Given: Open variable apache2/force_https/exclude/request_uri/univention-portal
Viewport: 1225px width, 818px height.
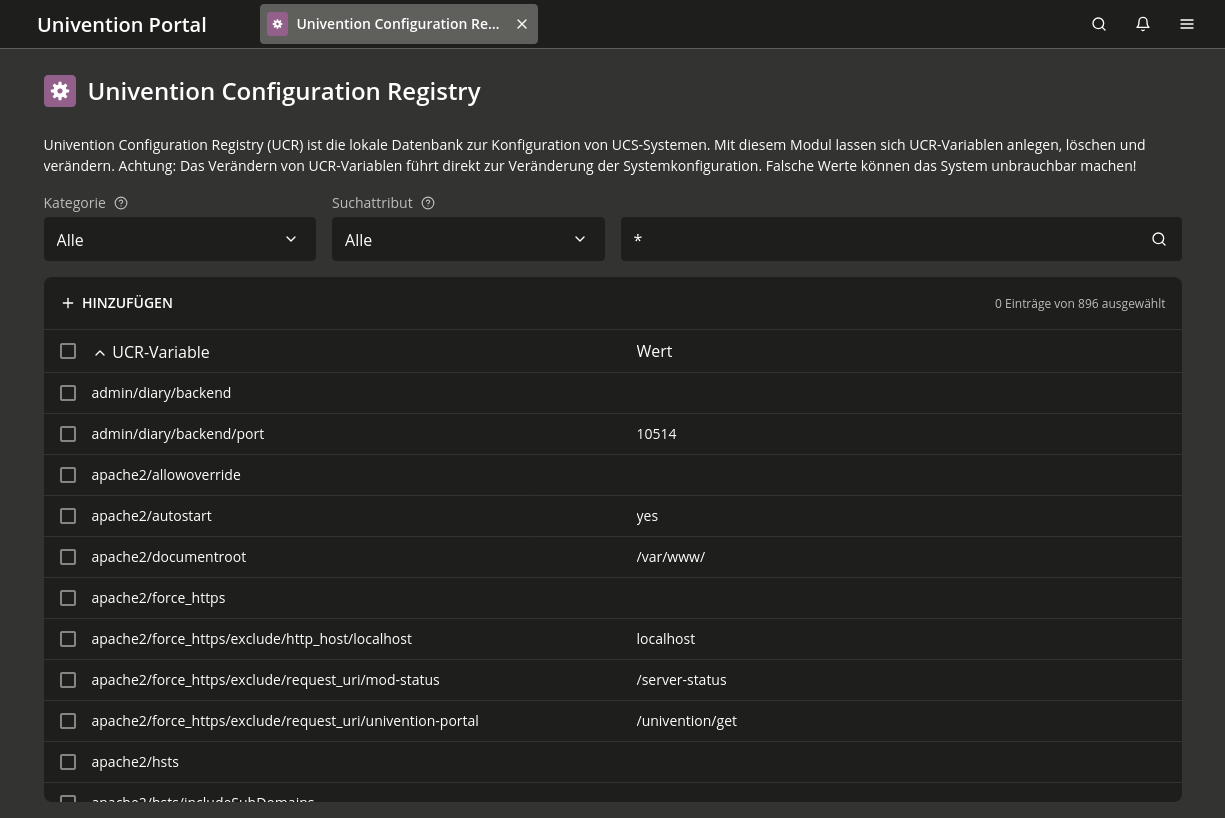Looking at the screenshot, I should (285, 721).
